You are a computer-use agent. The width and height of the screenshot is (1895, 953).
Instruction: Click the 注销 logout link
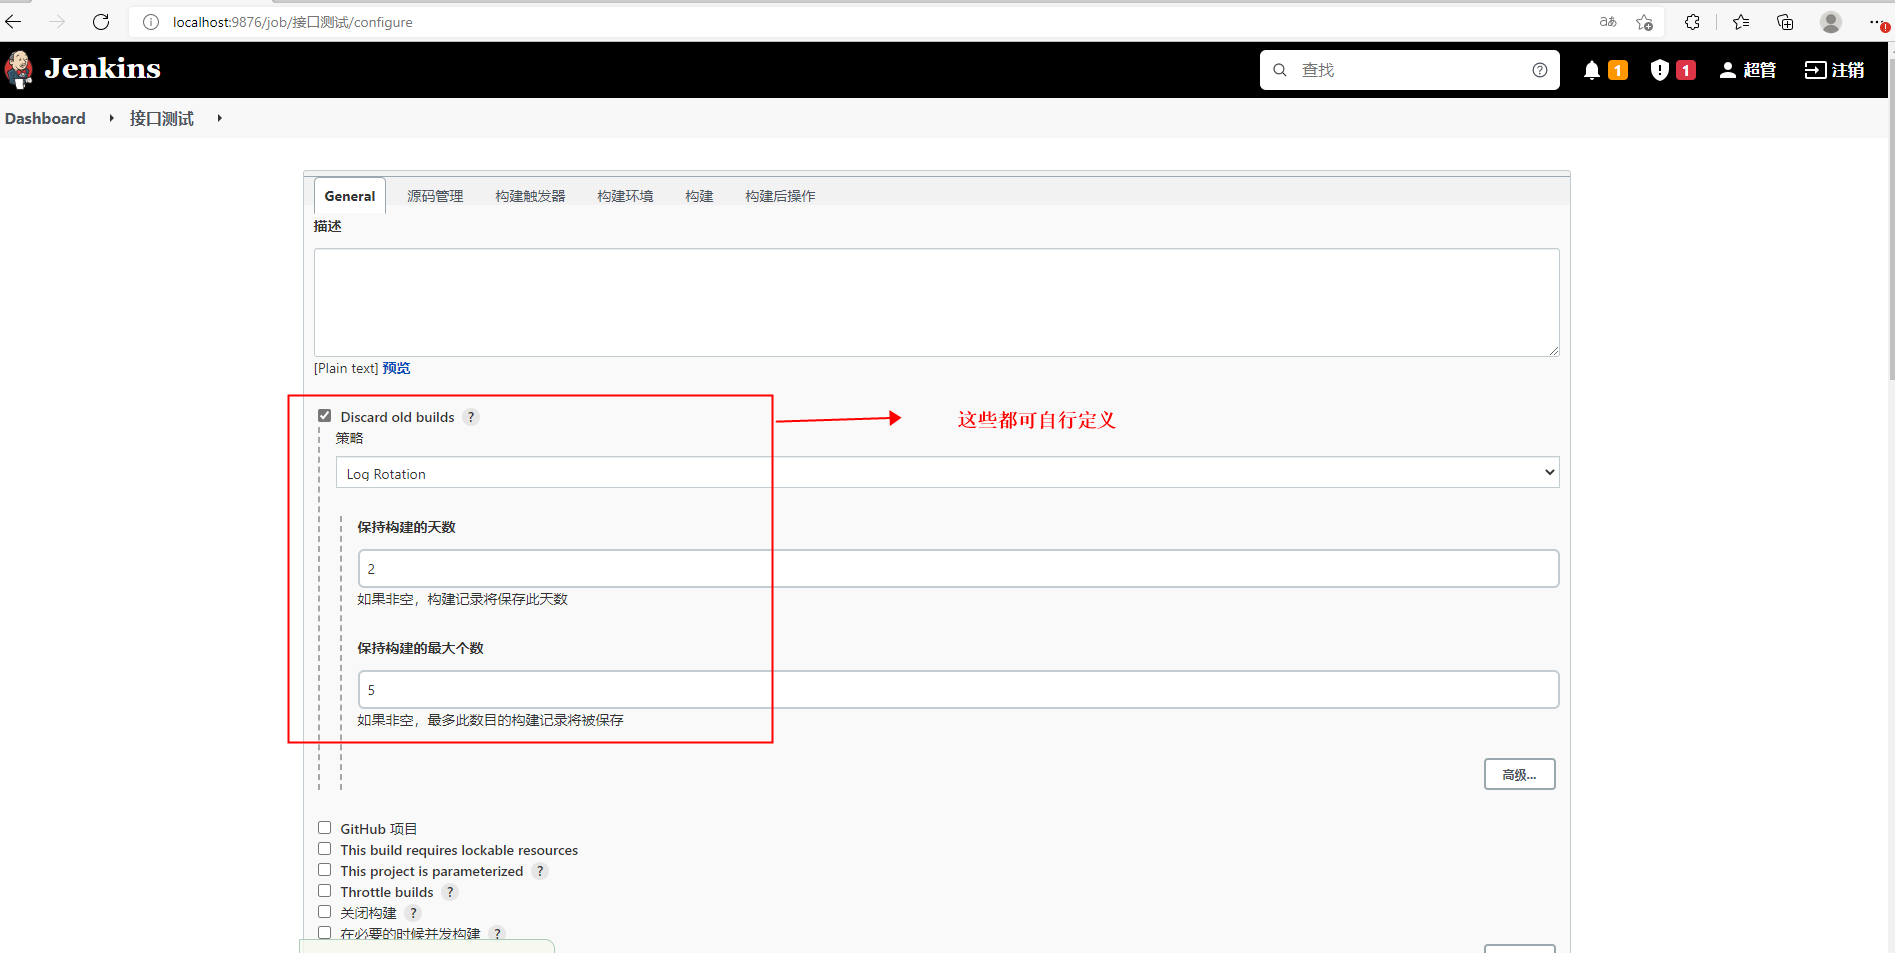click(x=1834, y=70)
